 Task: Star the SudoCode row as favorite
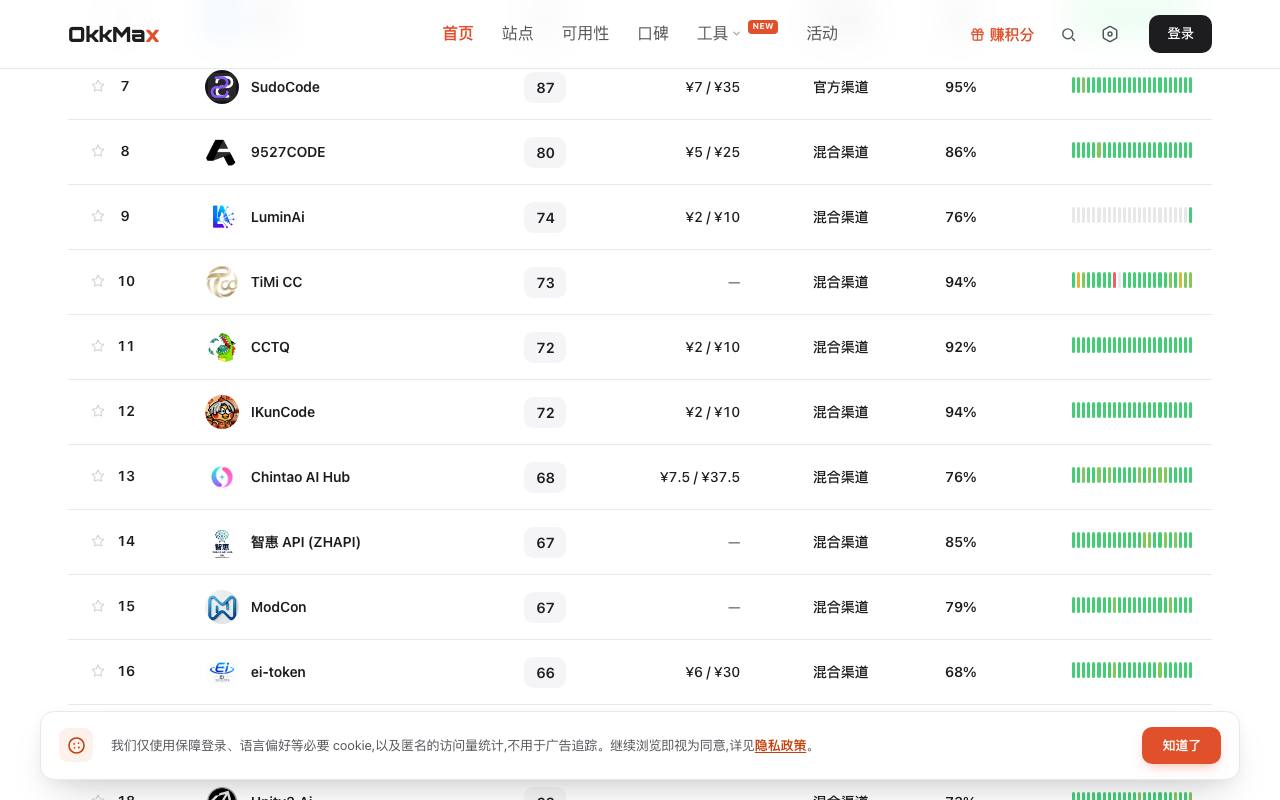point(98,86)
